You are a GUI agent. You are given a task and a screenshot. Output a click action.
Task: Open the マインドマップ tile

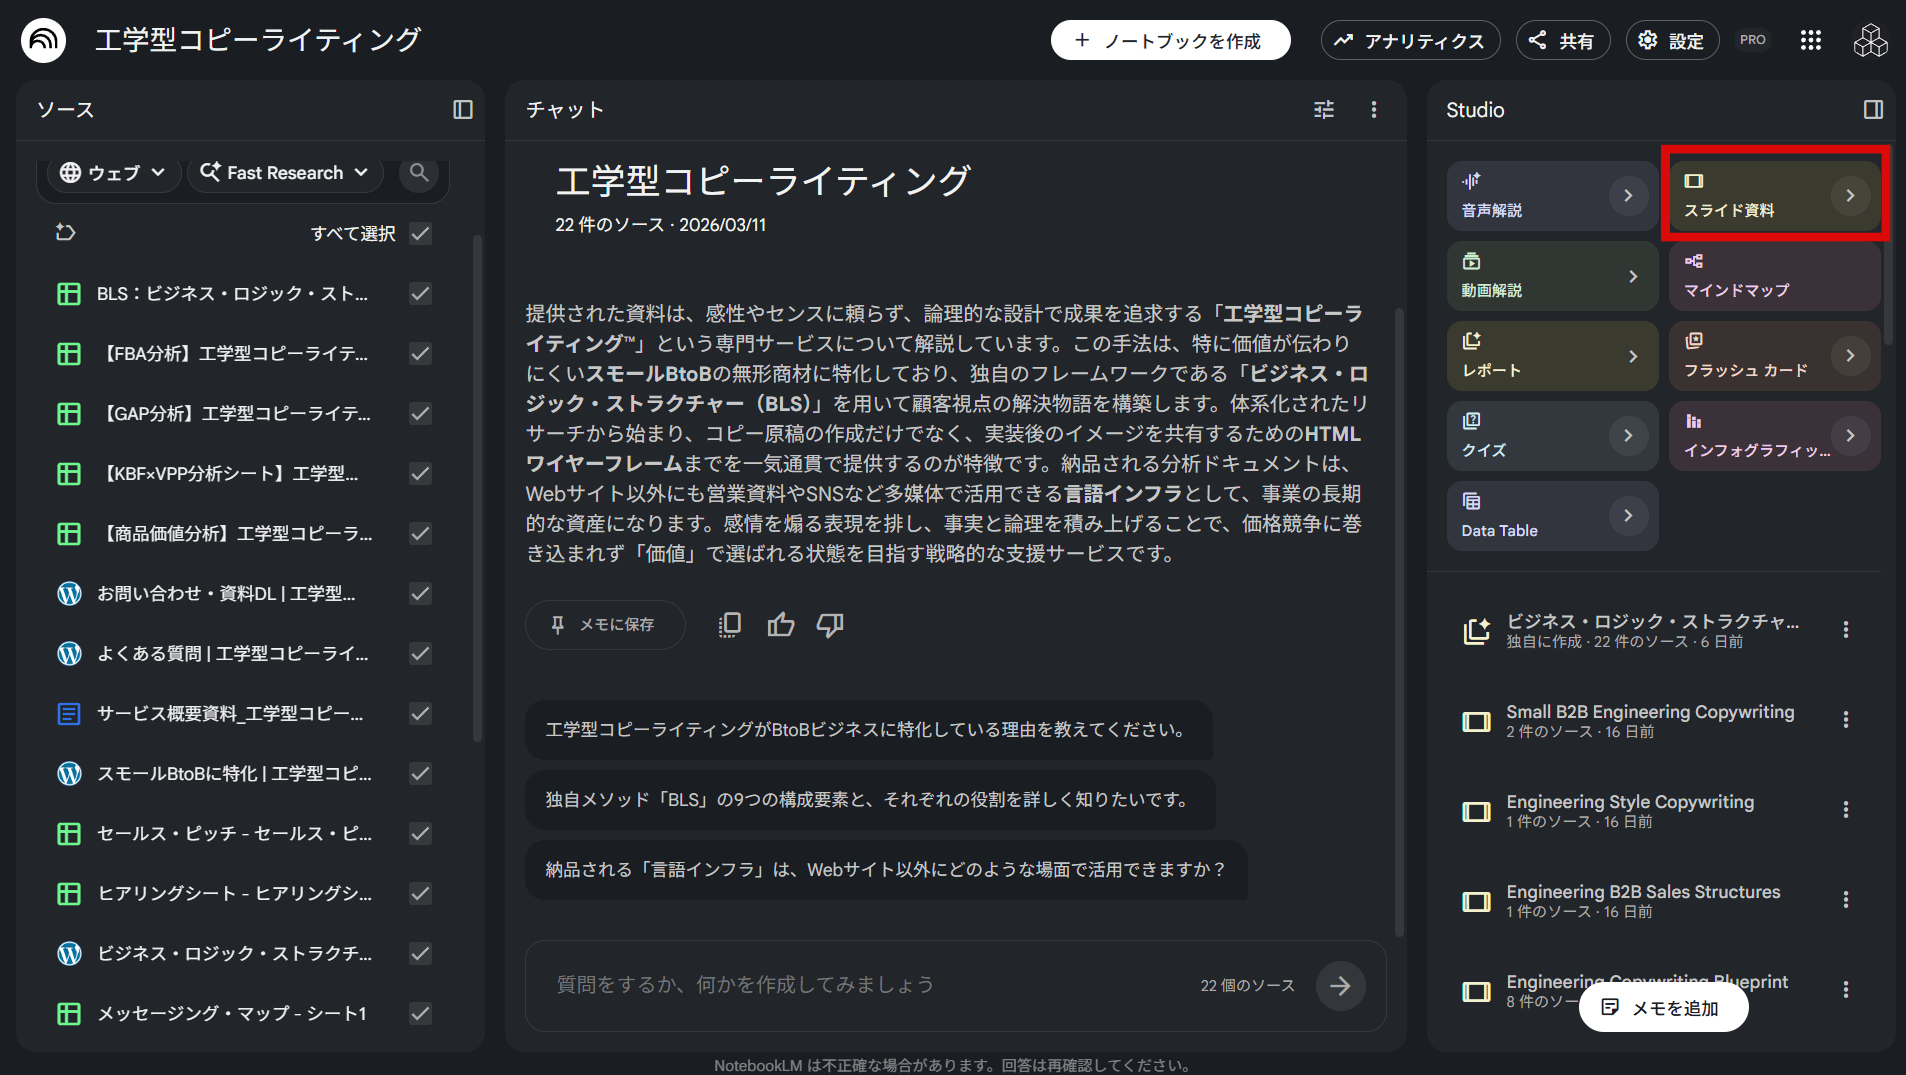(1775, 276)
